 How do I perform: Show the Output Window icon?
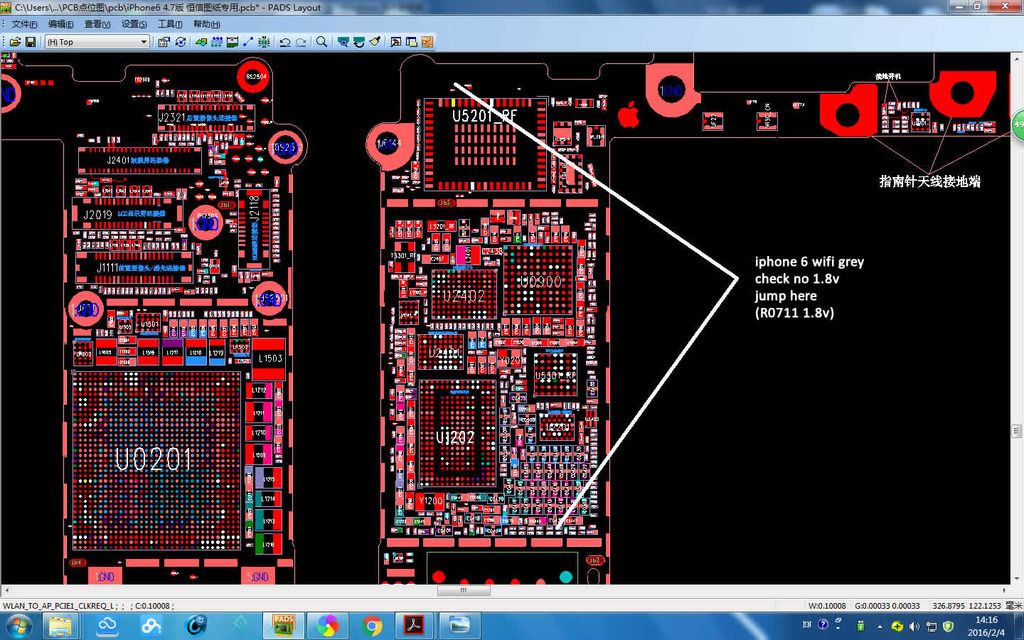point(396,42)
